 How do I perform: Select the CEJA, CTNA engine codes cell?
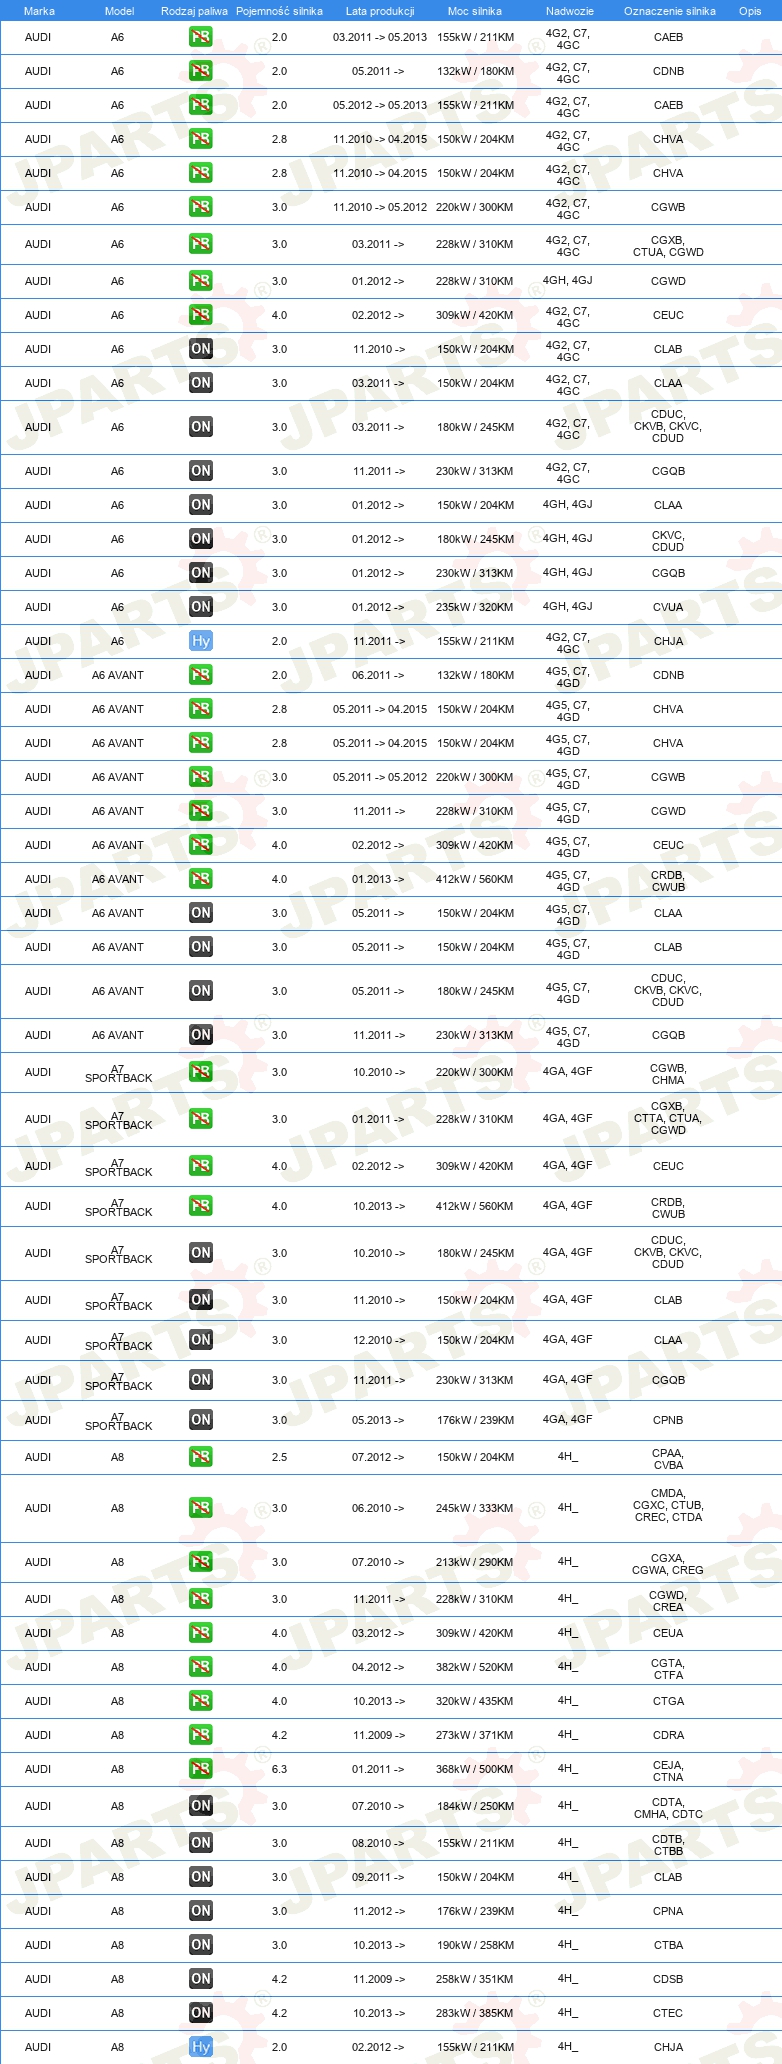pyautogui.click(x=668, y=1771)
